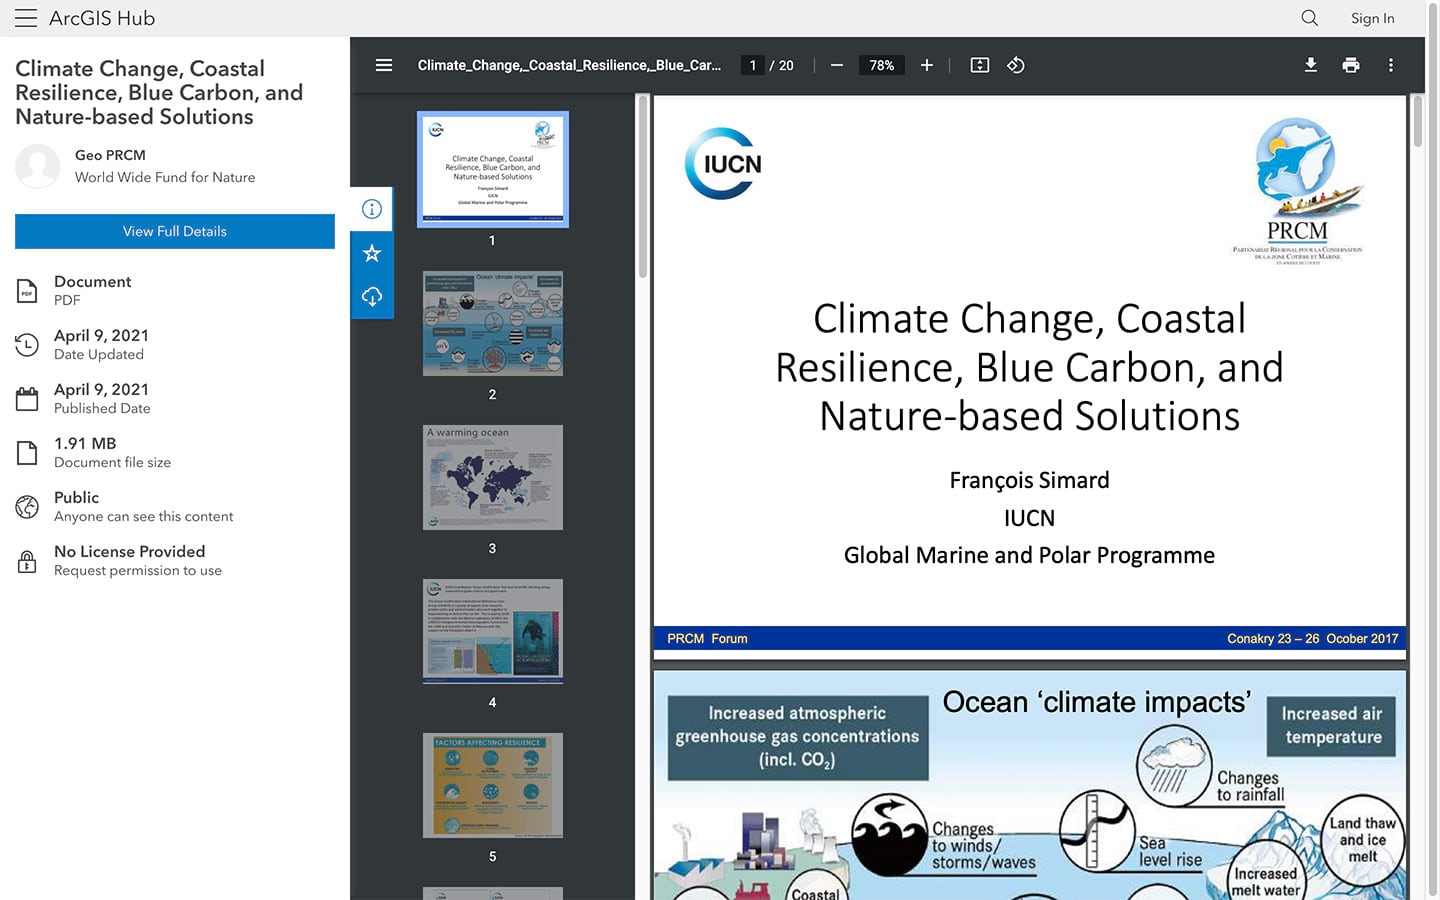Click the license lock icon

pyautogui.click(x=27, y=561)
